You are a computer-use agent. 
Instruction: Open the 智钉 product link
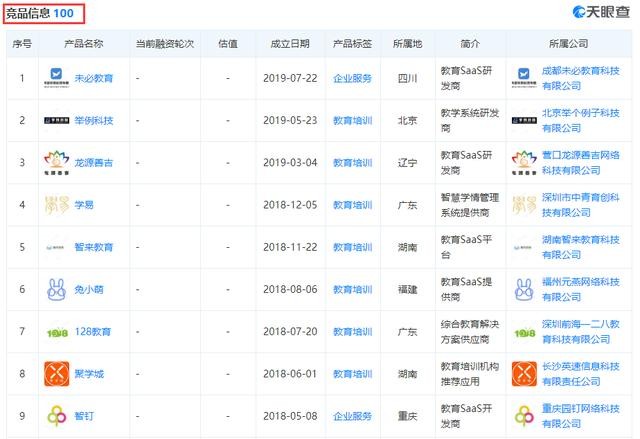[x=84, y=416]
